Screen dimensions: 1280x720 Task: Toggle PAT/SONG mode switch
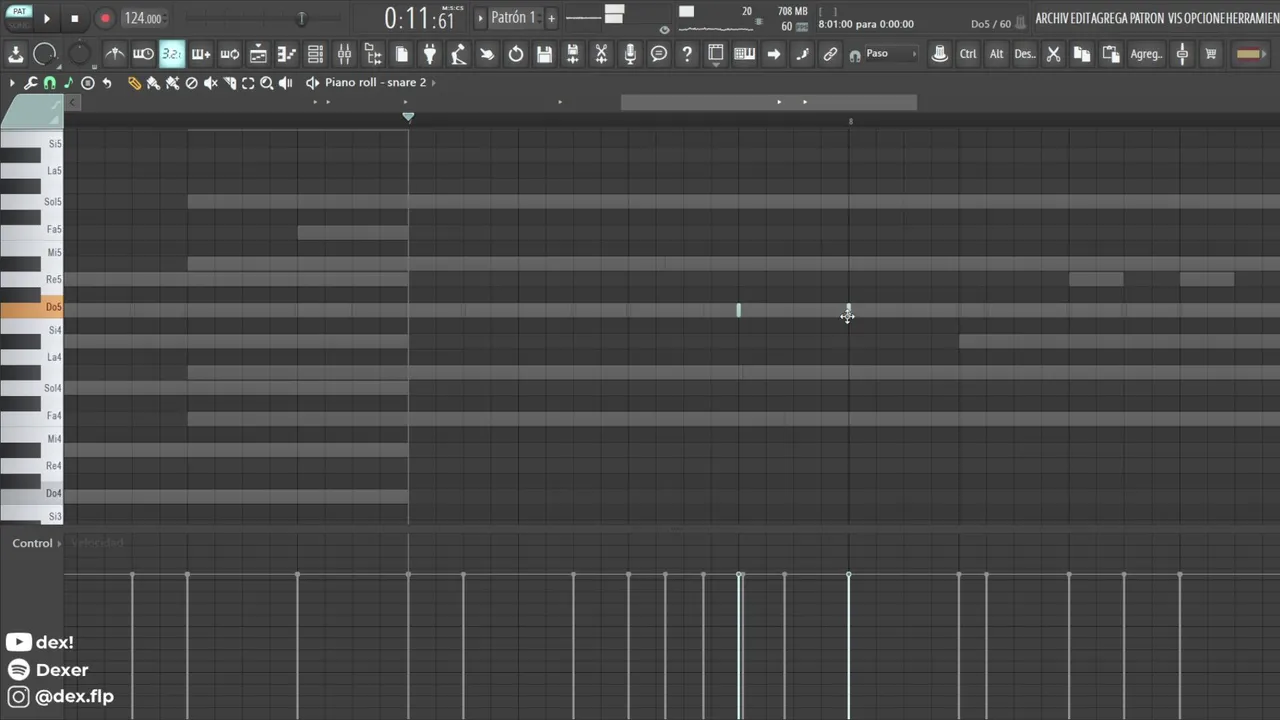coord(19,17)
